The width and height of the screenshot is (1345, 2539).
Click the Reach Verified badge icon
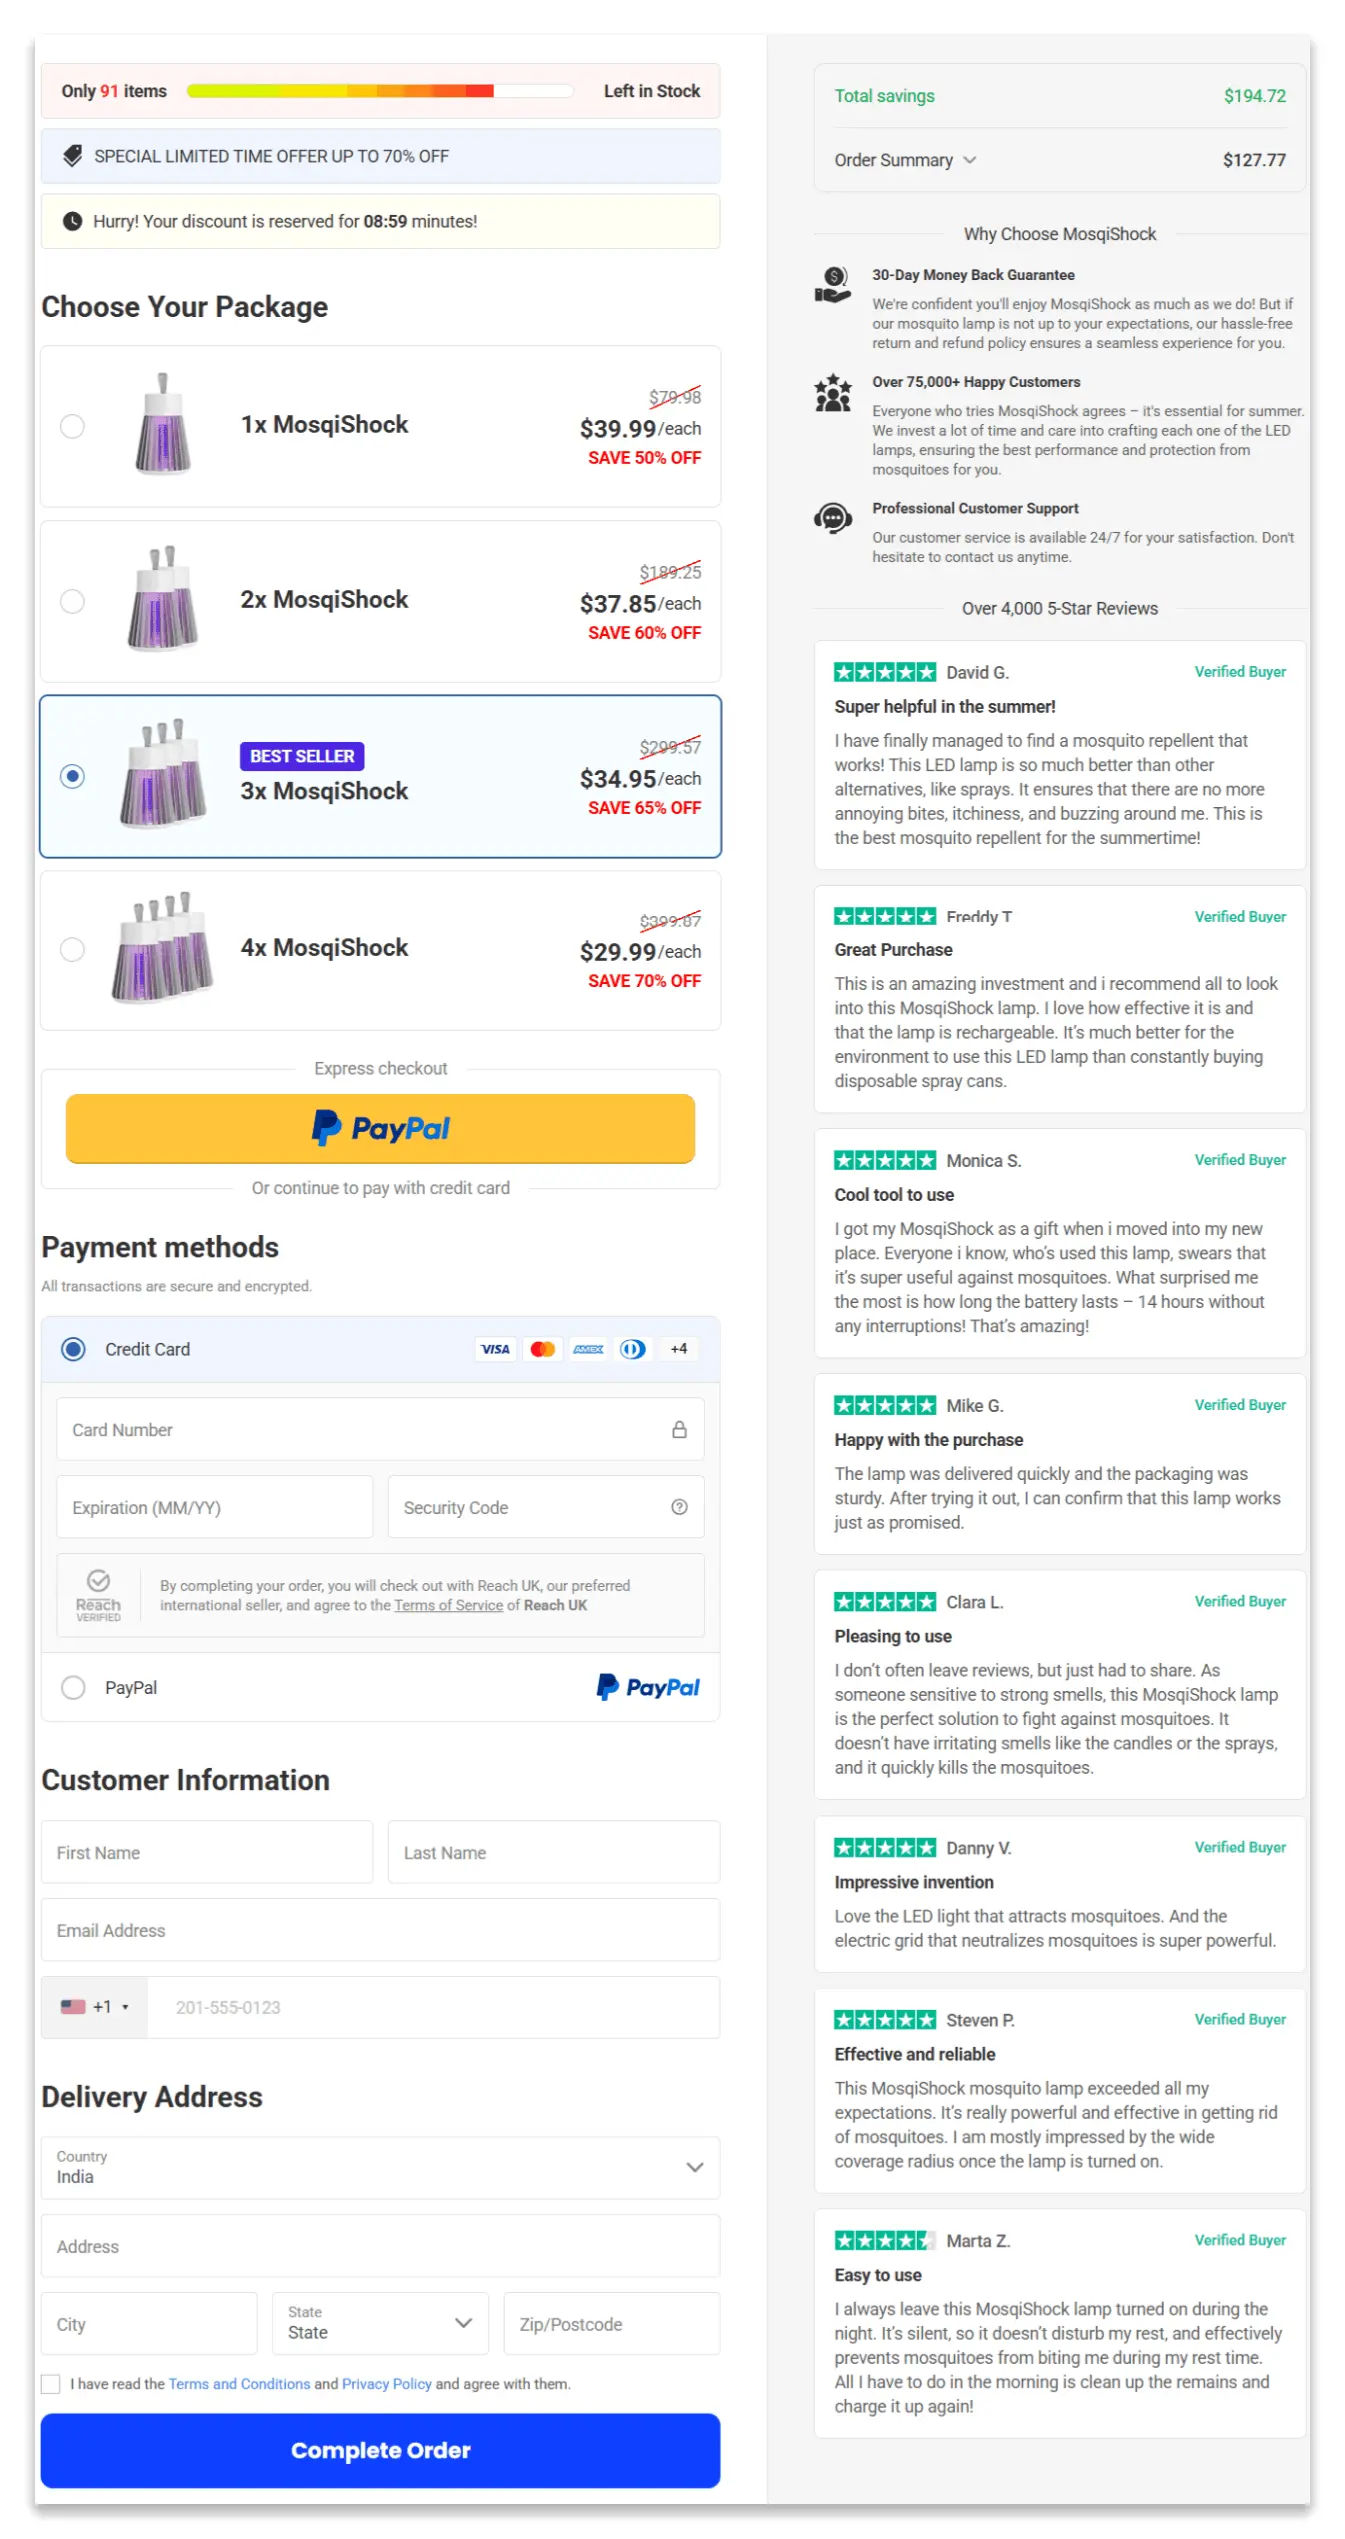(98, 1596)
